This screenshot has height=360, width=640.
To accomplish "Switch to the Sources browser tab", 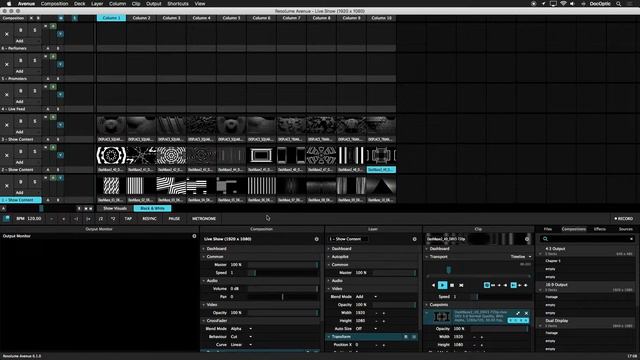I will (625, 229).
